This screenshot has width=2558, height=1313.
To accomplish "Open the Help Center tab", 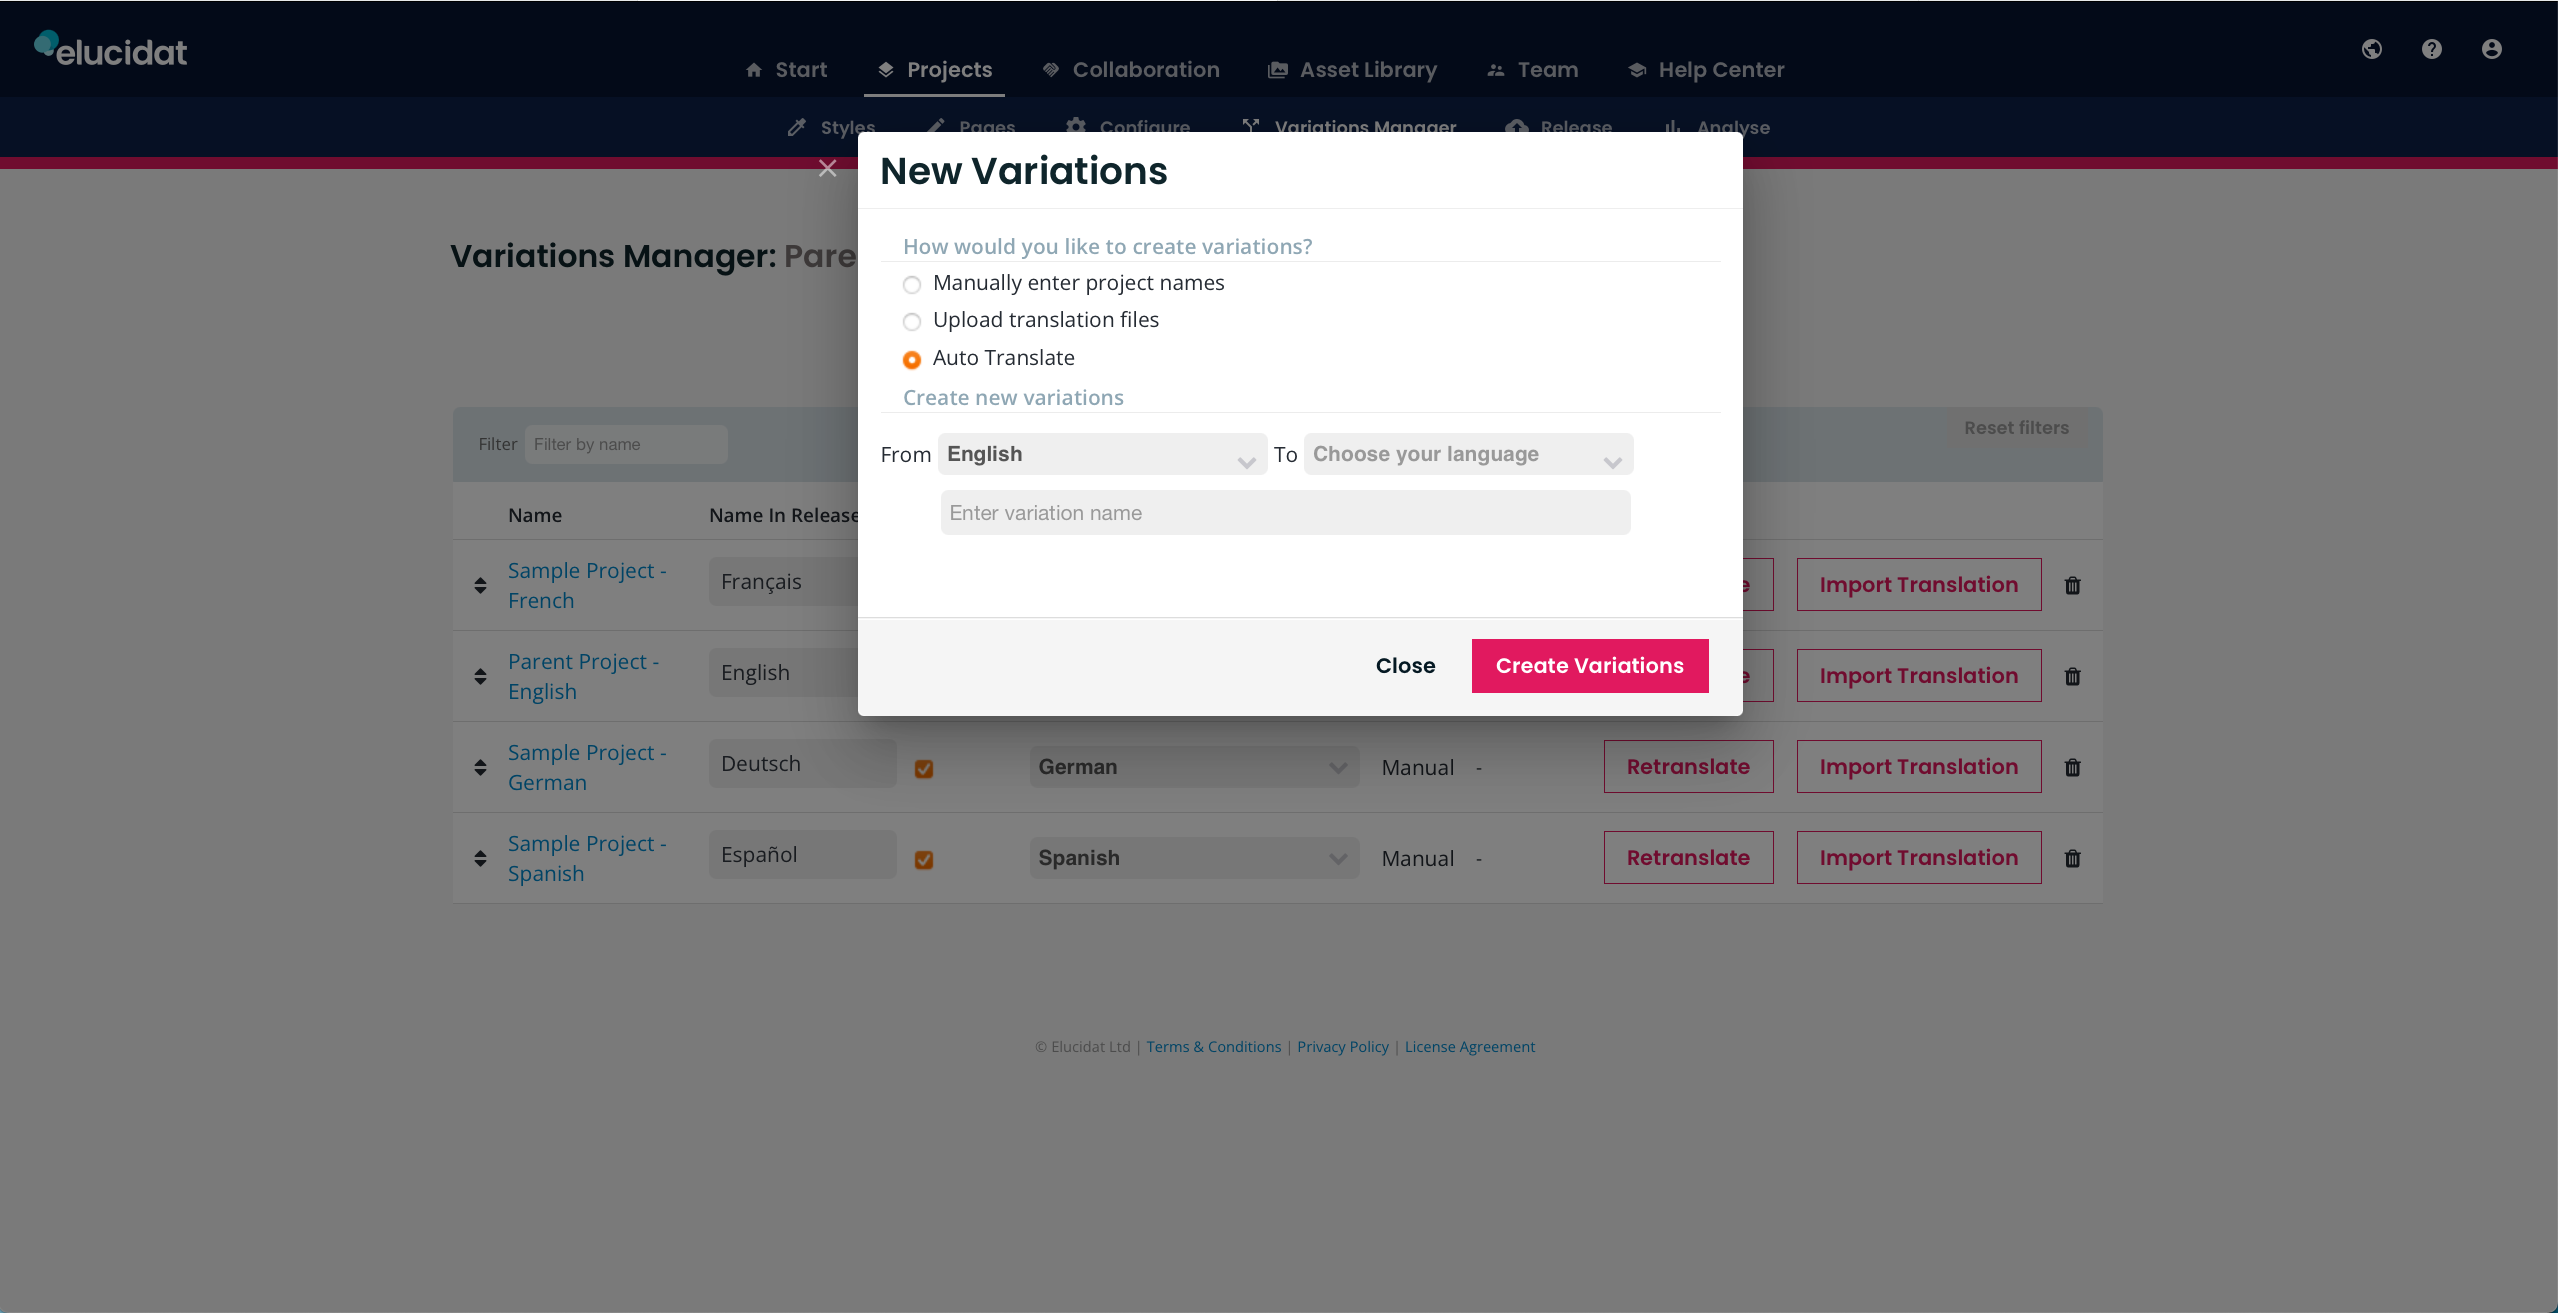I will pos(1707,70).
